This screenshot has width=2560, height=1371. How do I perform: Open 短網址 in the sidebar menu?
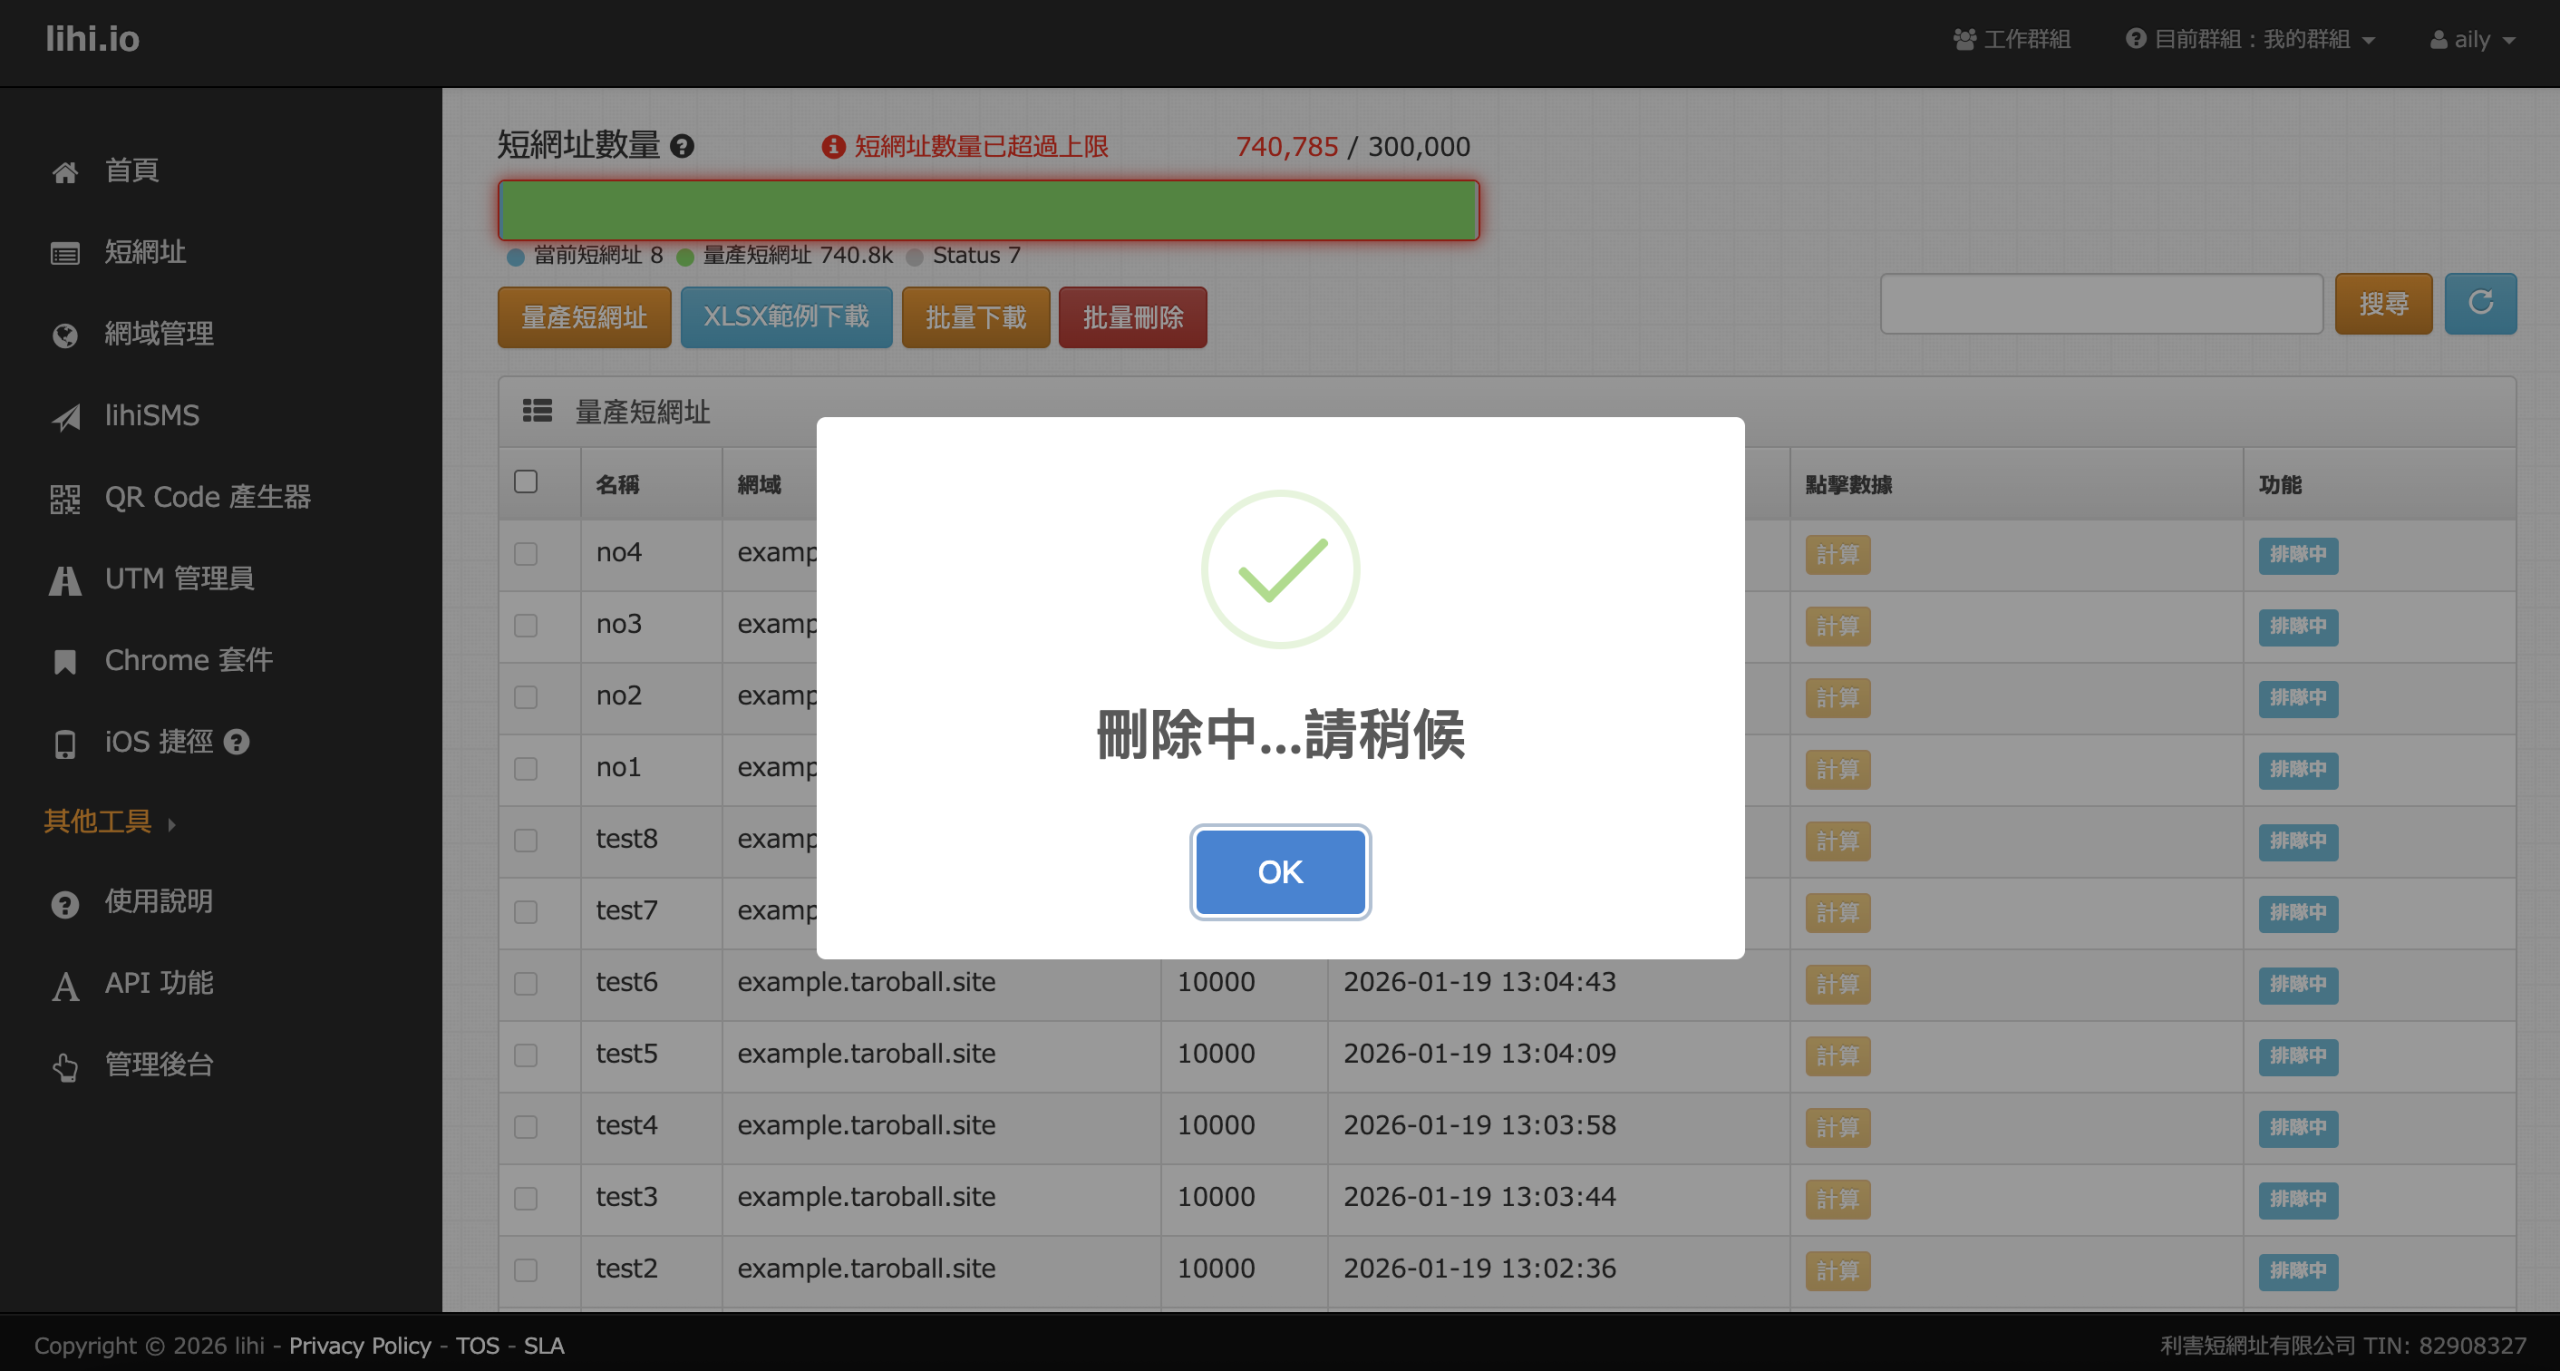(145, 252)
